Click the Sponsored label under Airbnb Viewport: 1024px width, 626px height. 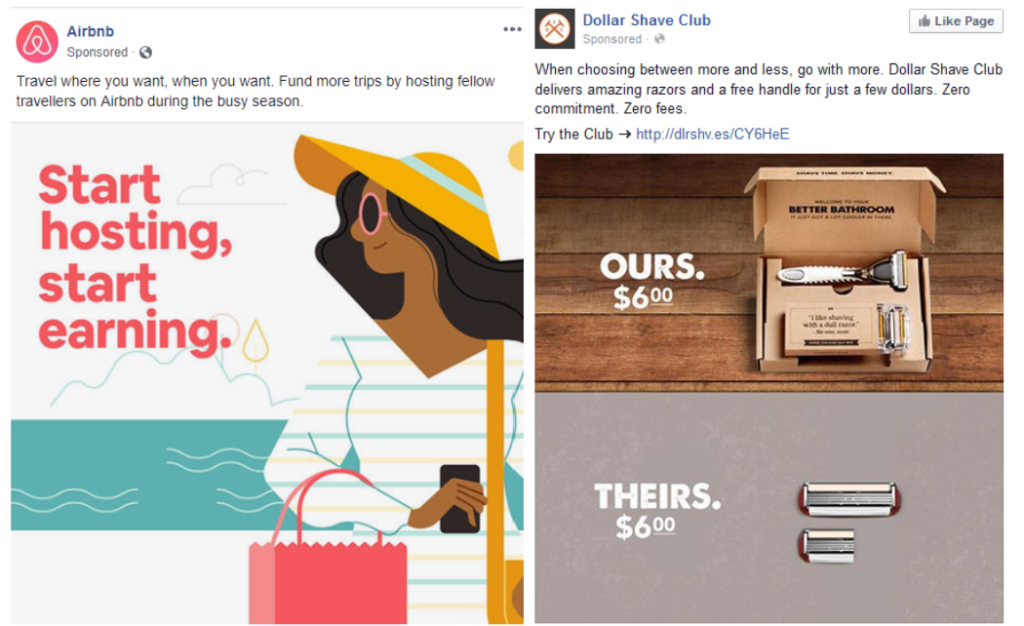[97, 52]
